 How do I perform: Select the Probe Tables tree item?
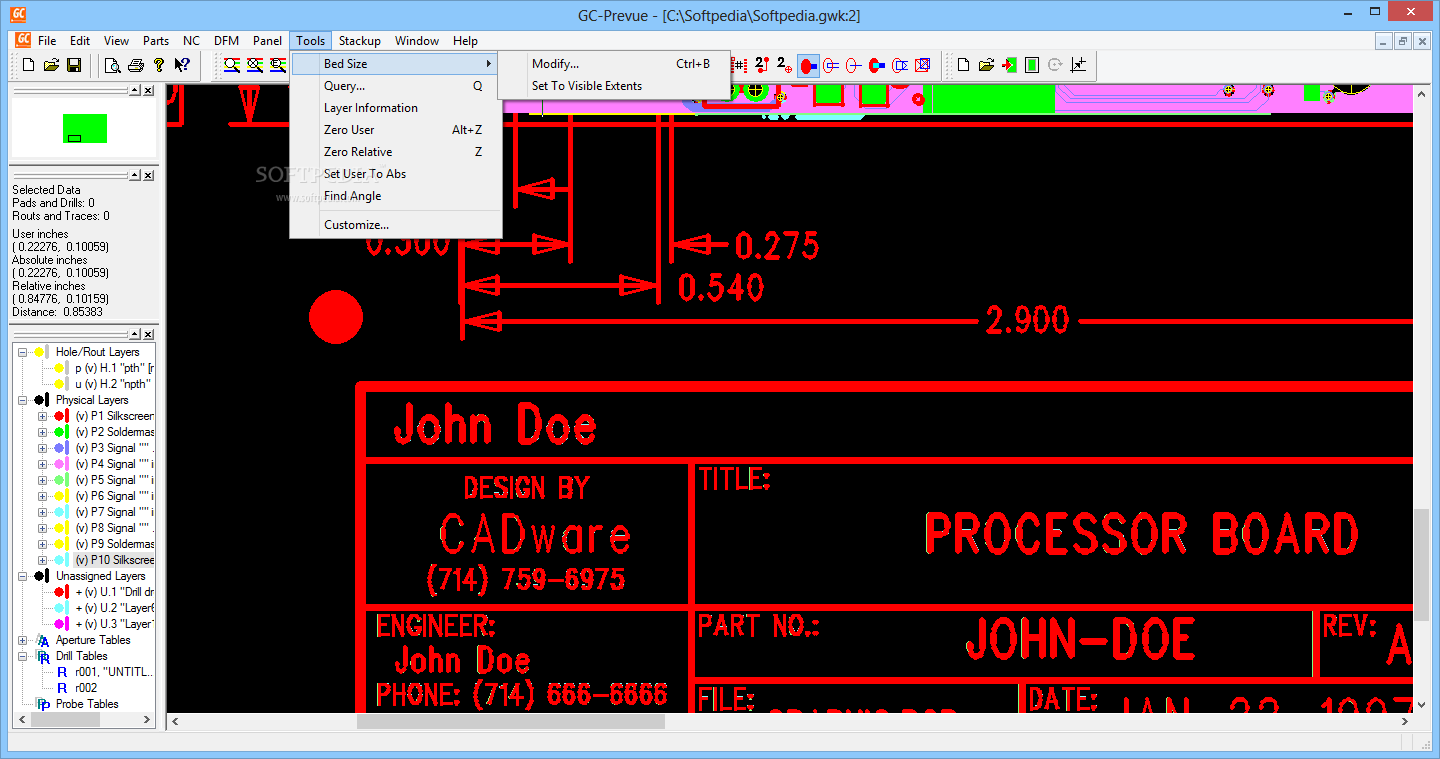[x=87, y=704]
